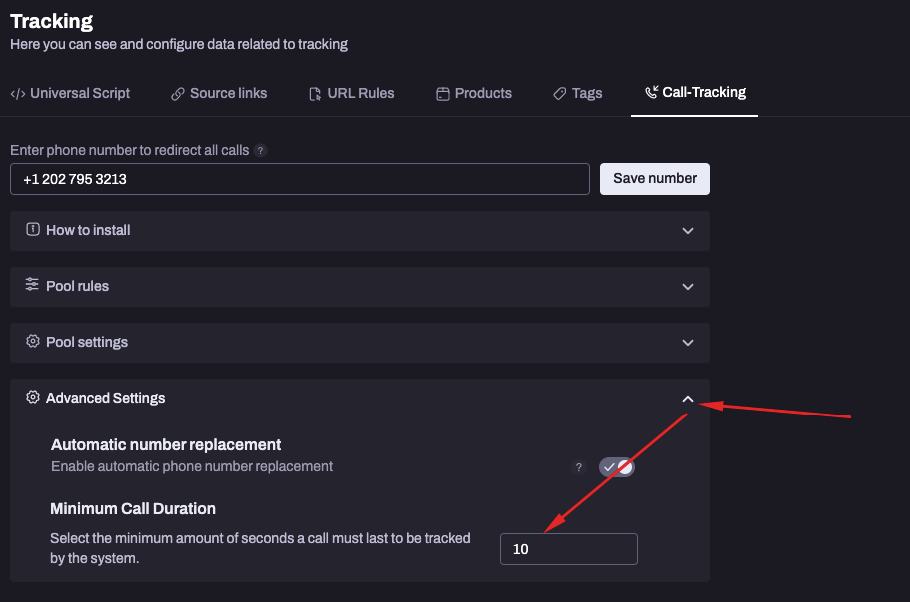Collapse the Advanced Settings section
This screenshot has height=602, width=910.
687,397
